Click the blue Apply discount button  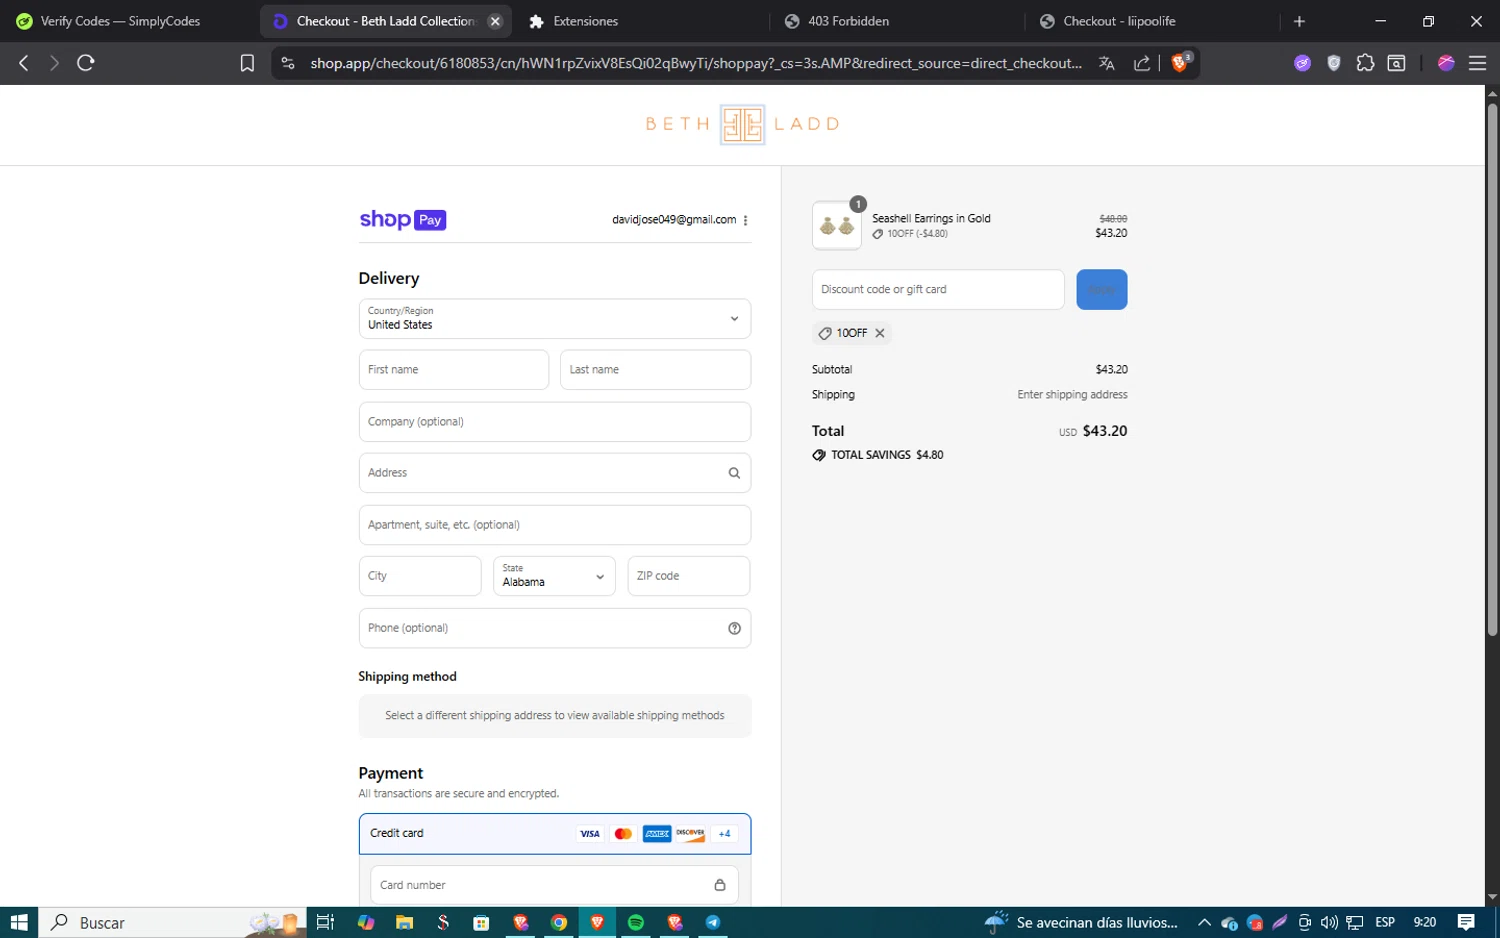pyautogui.click(x=1102, y=290)
